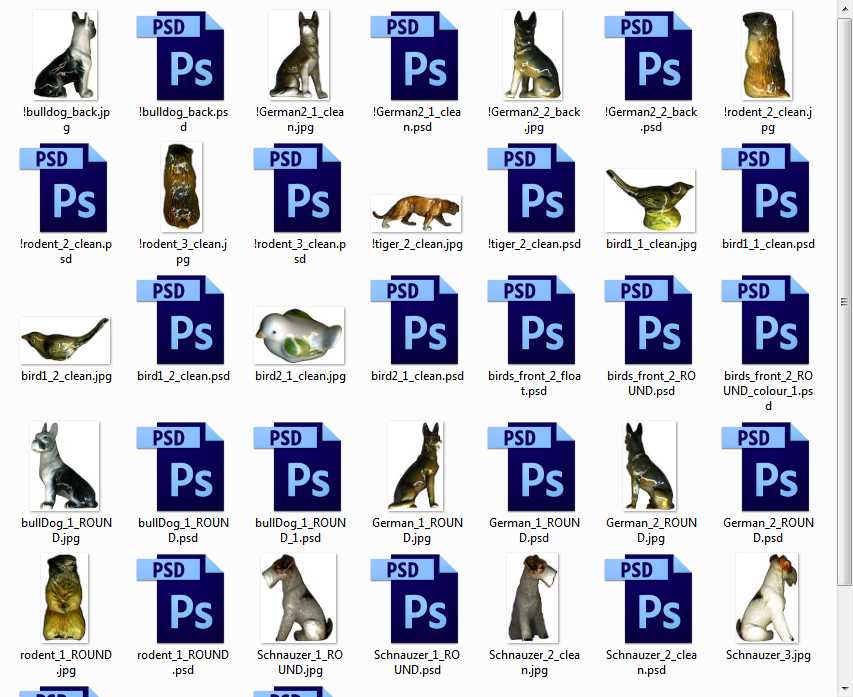Select the bird2_1_clean.jpg thumbnail
Image resolution: width=853 pixels, height=697 pixels.
299,335
